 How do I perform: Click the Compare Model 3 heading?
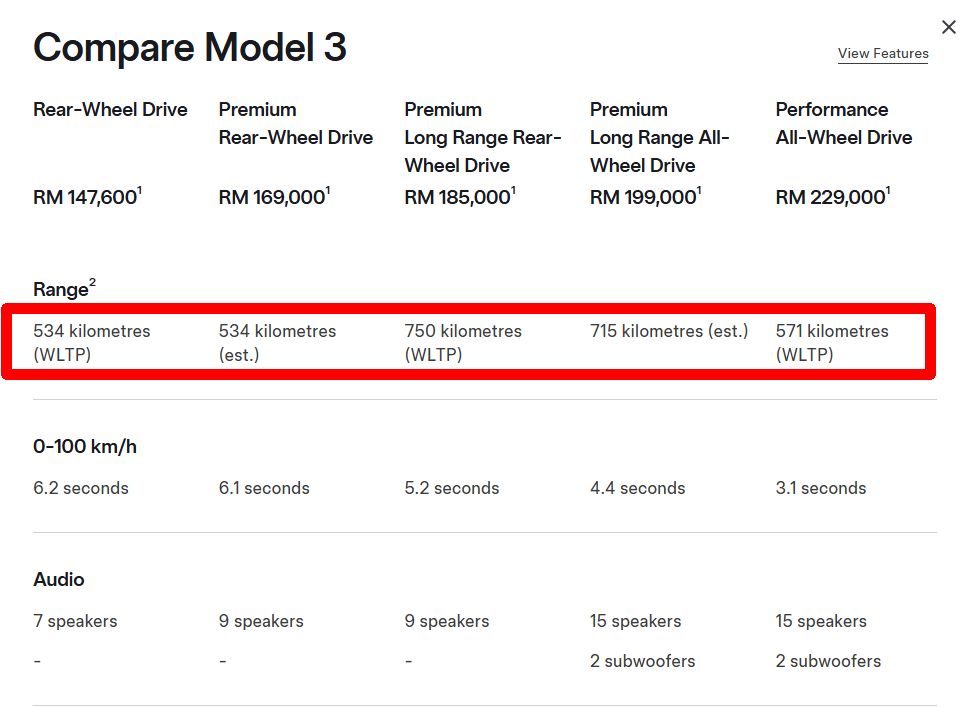point(190,47)
